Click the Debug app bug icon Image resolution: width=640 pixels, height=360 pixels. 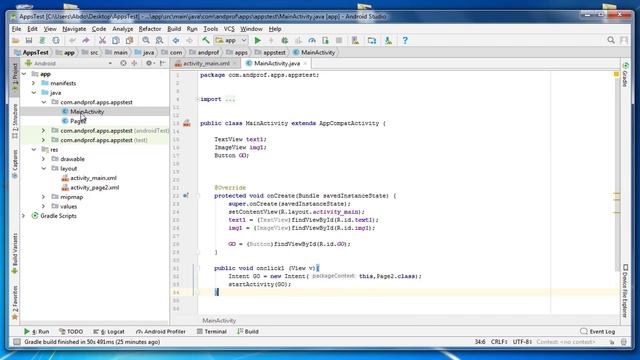coord(285,40)
